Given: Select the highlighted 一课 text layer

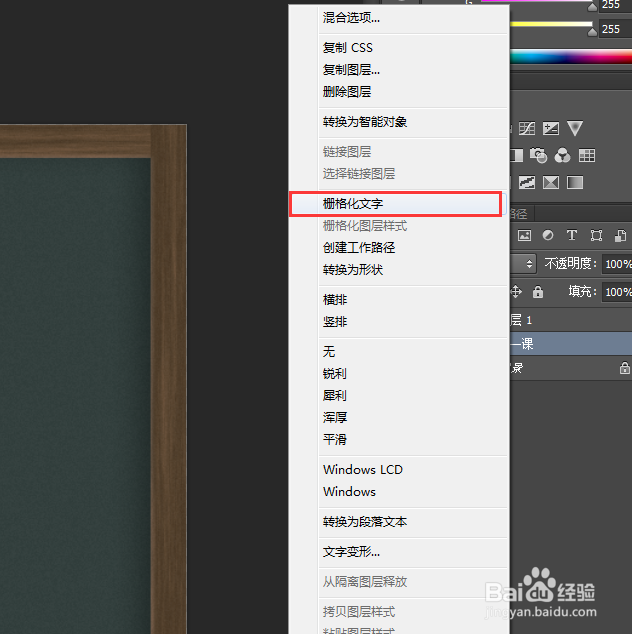Looking at the screenshot, I should pos(571,344).
